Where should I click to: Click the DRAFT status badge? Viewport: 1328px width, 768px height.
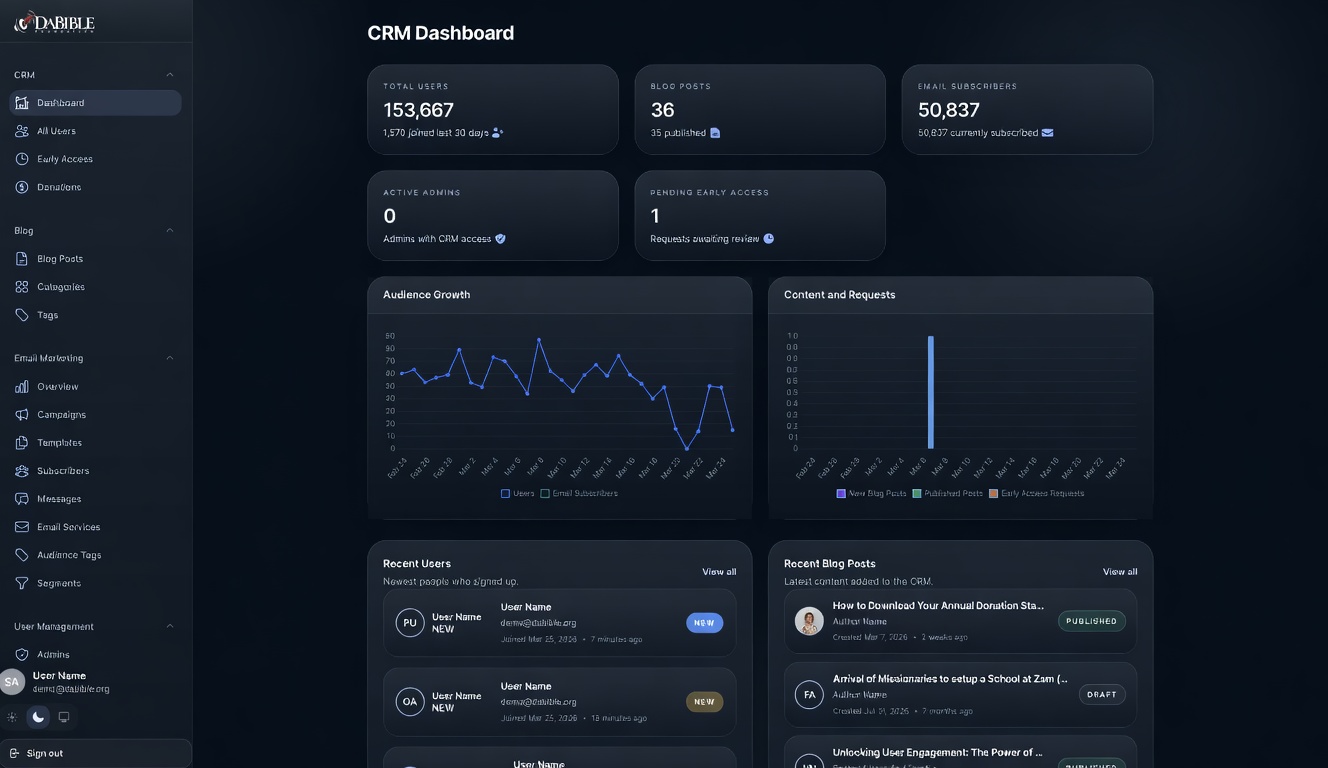[1102, 694]
